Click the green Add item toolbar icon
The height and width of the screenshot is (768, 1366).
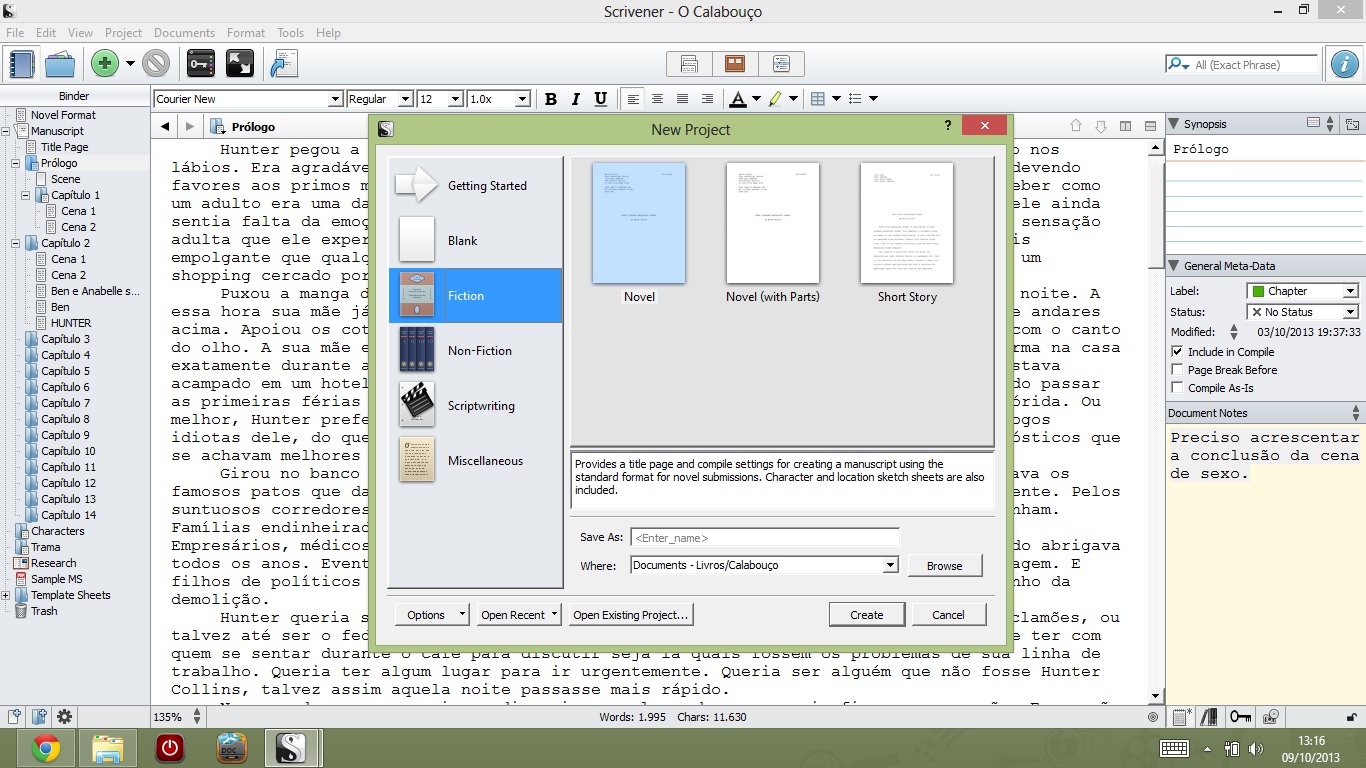(104, 64)
